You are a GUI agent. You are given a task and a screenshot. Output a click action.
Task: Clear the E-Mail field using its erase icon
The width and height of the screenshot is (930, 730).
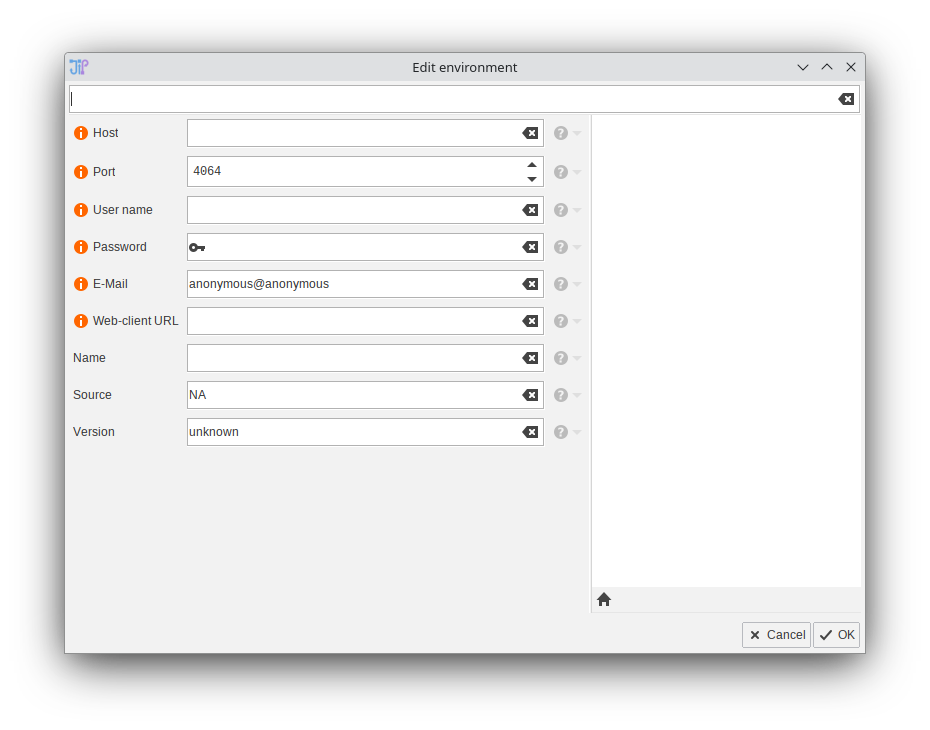pos(530,284)
